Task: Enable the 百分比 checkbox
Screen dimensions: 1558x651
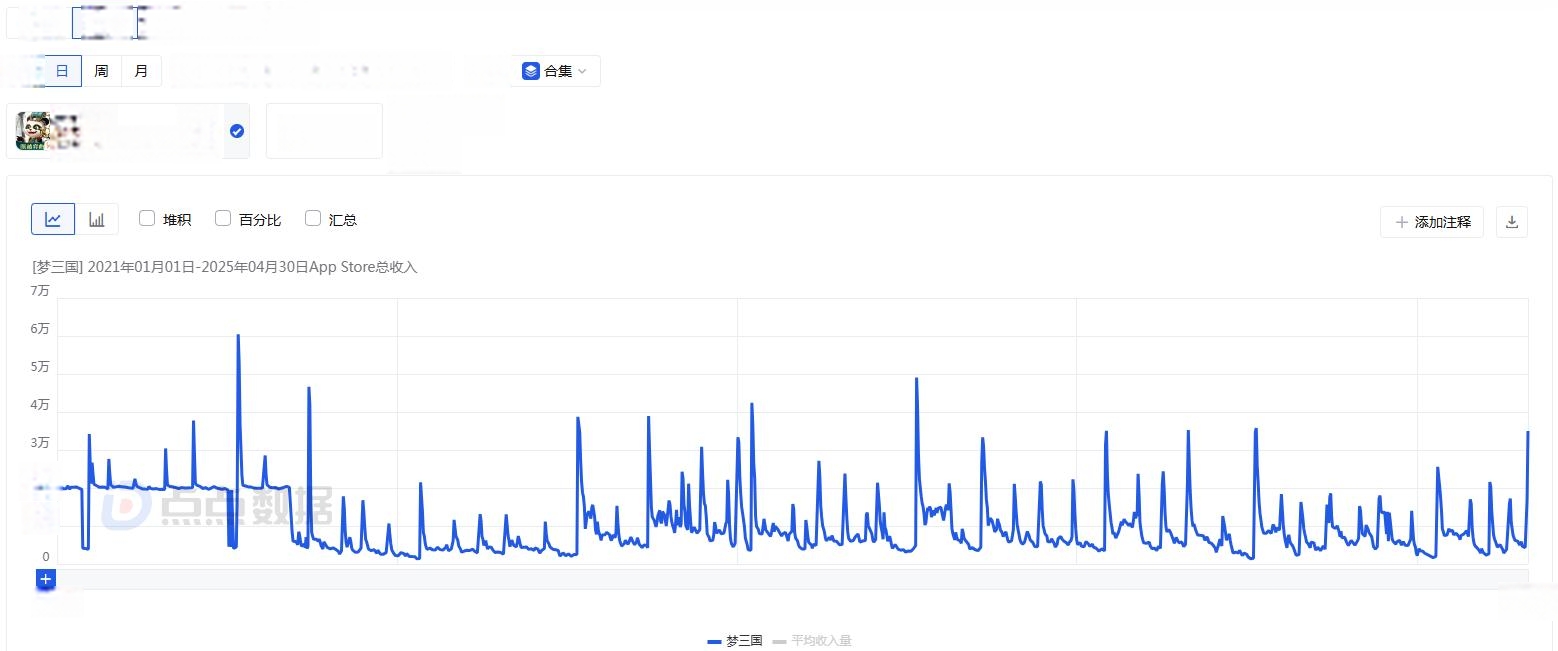Action: click(x=223, y=219)
